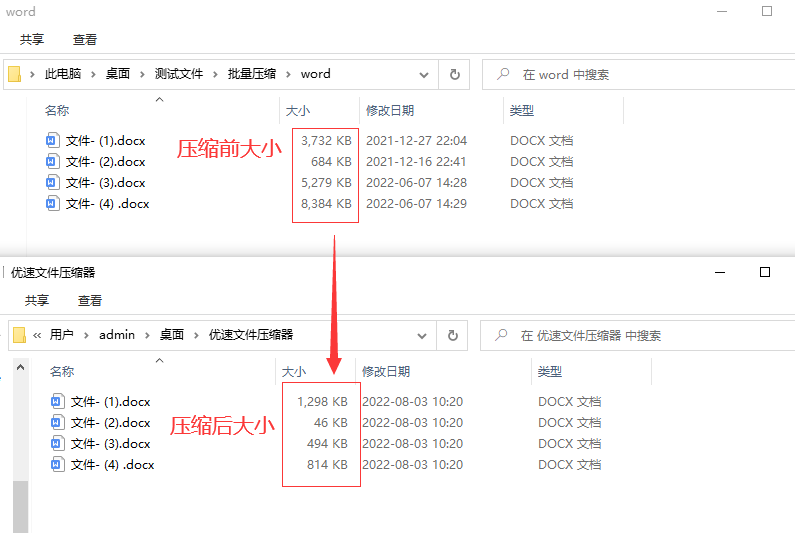Viewport: 795px width, 533px height.
Task: Select 桌面 breadcrumb in word window path
Action: pyautogui.click(x=118, y=74)
